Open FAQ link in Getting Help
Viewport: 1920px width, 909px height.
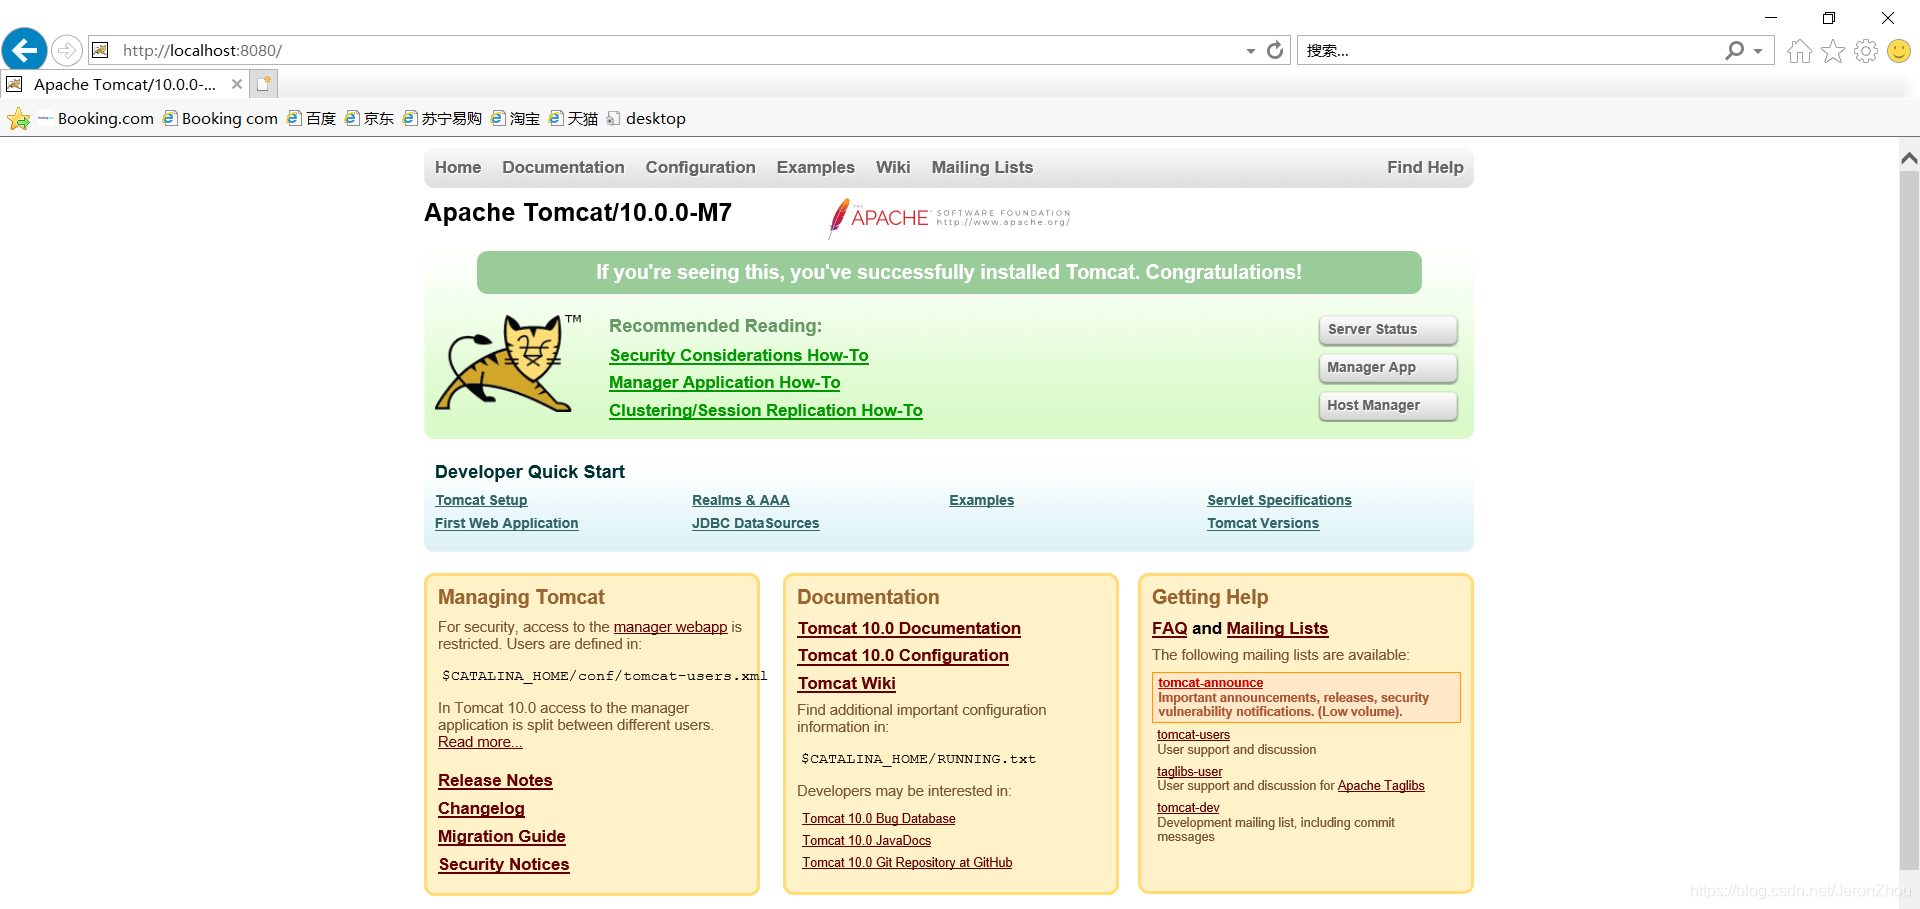[1169, 628]
